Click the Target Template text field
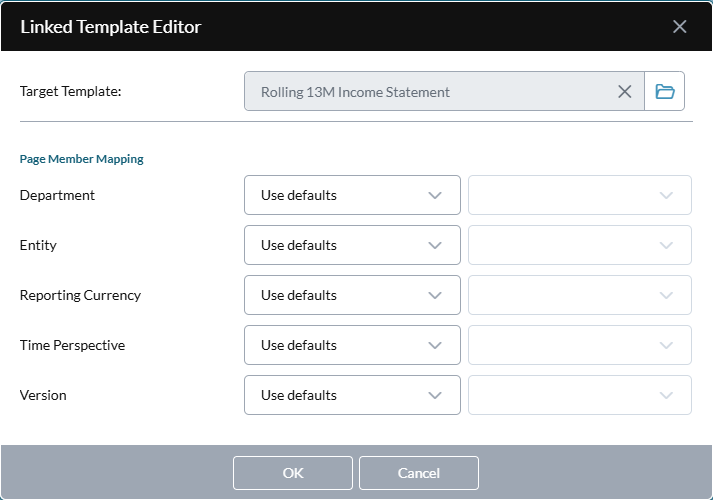The image size is (713, 500). pos(430,92)
